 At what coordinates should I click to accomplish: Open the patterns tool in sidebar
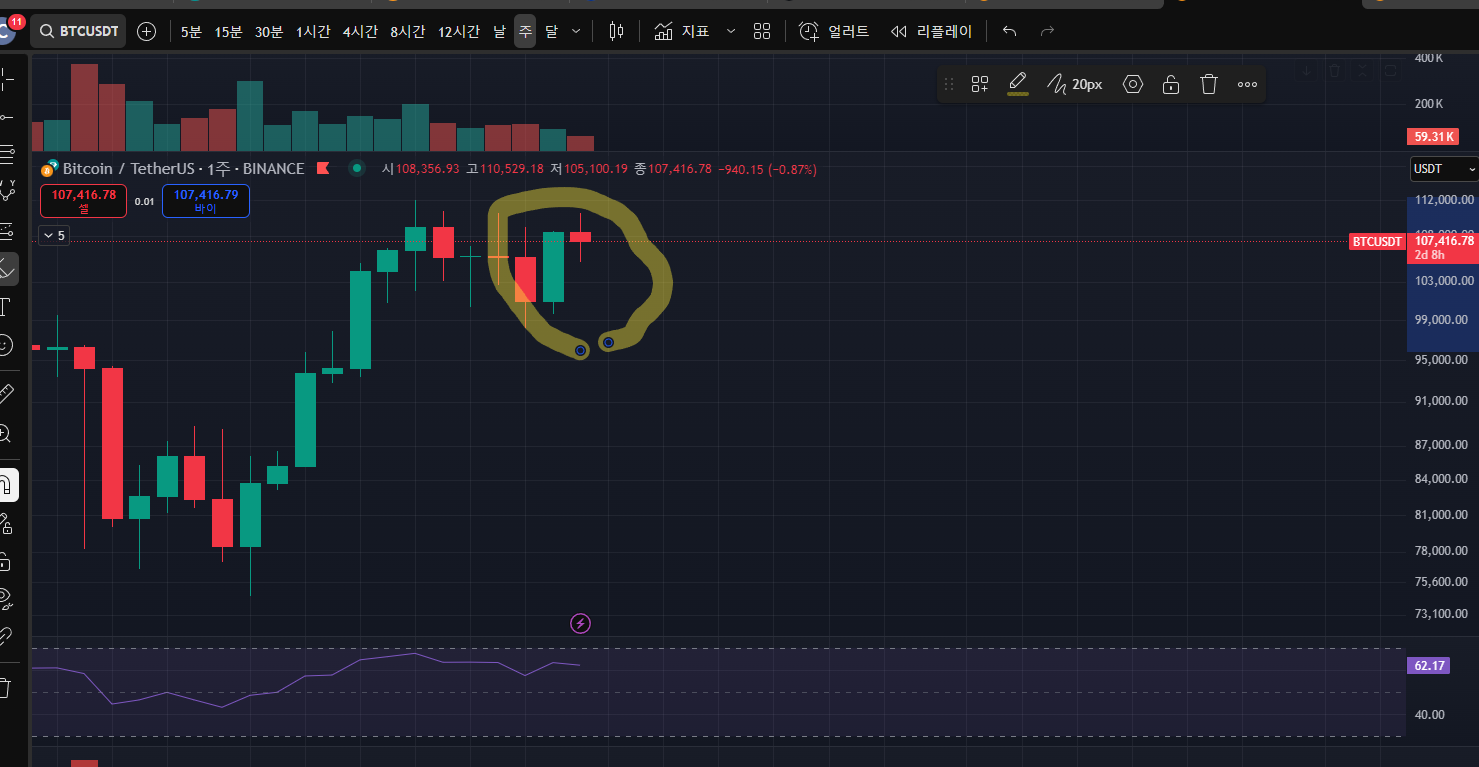(x=8, y=191)
